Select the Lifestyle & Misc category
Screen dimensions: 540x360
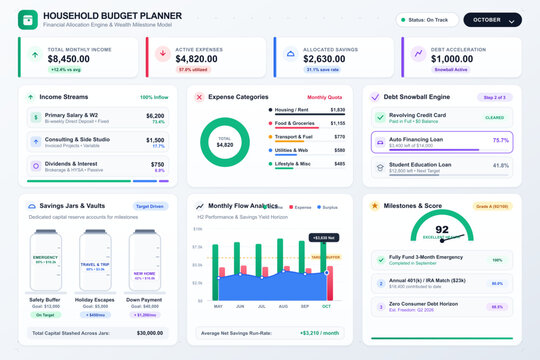[307, 165]
